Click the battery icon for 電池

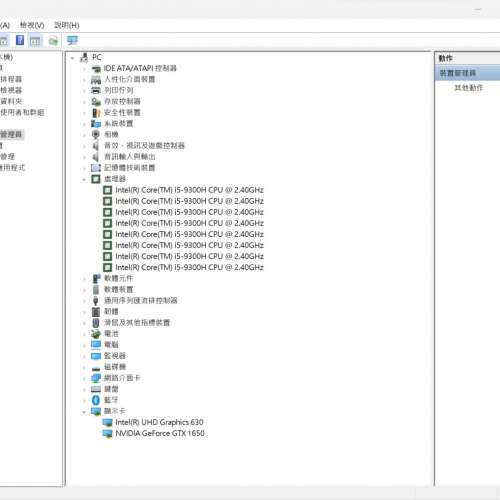[96, 334]
